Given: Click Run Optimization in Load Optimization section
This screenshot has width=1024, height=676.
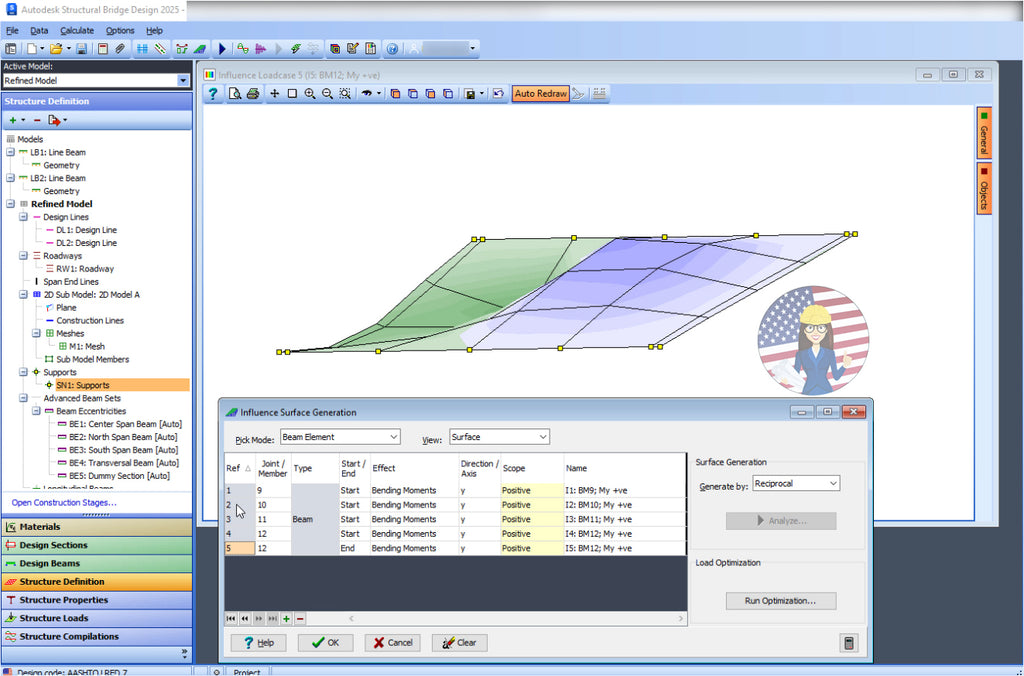Looking at the screenshot, I should [x=781, y=600].
